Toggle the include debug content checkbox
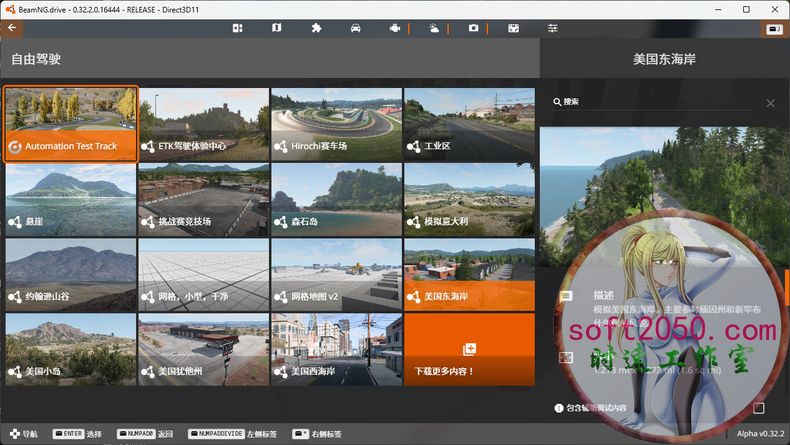The image size is (790, 445). point(758,408)
